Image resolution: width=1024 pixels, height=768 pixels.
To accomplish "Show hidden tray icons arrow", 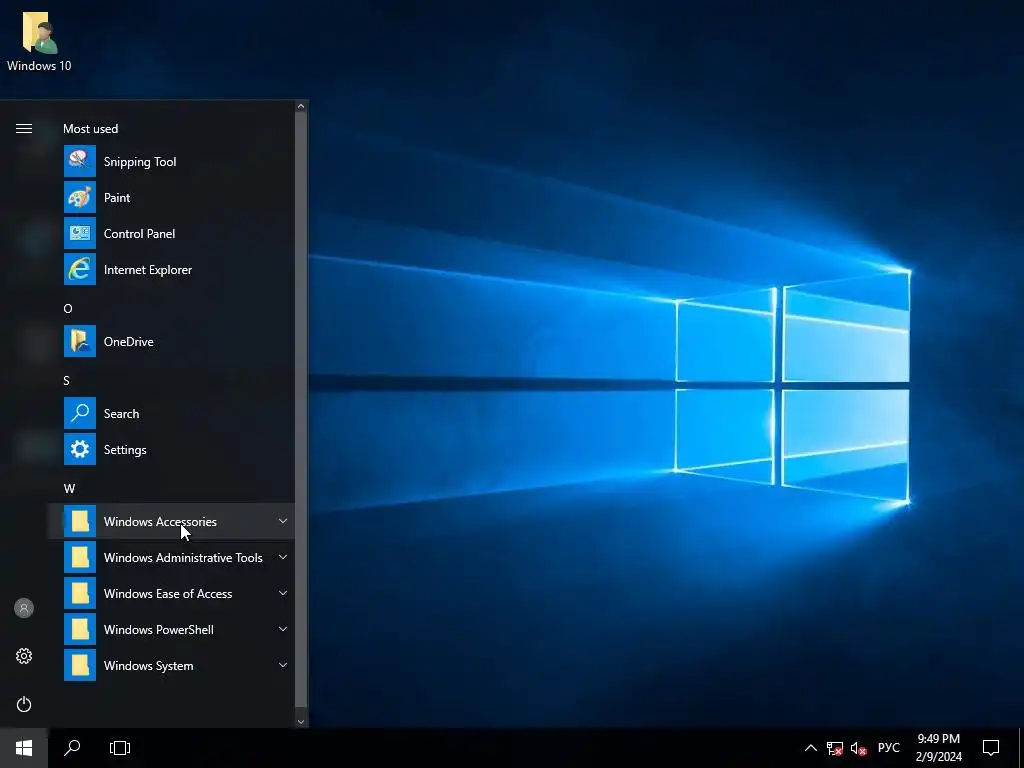I will (810, 748).
